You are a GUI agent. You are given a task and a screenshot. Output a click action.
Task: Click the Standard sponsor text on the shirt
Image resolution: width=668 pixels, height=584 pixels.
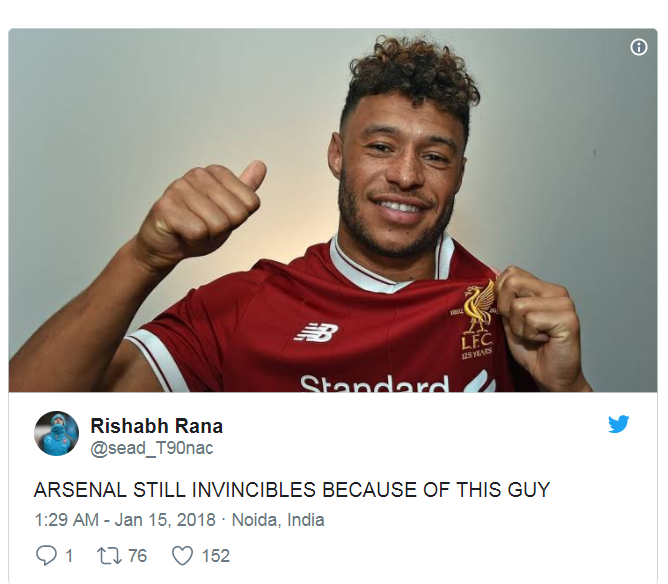(375, 383)
